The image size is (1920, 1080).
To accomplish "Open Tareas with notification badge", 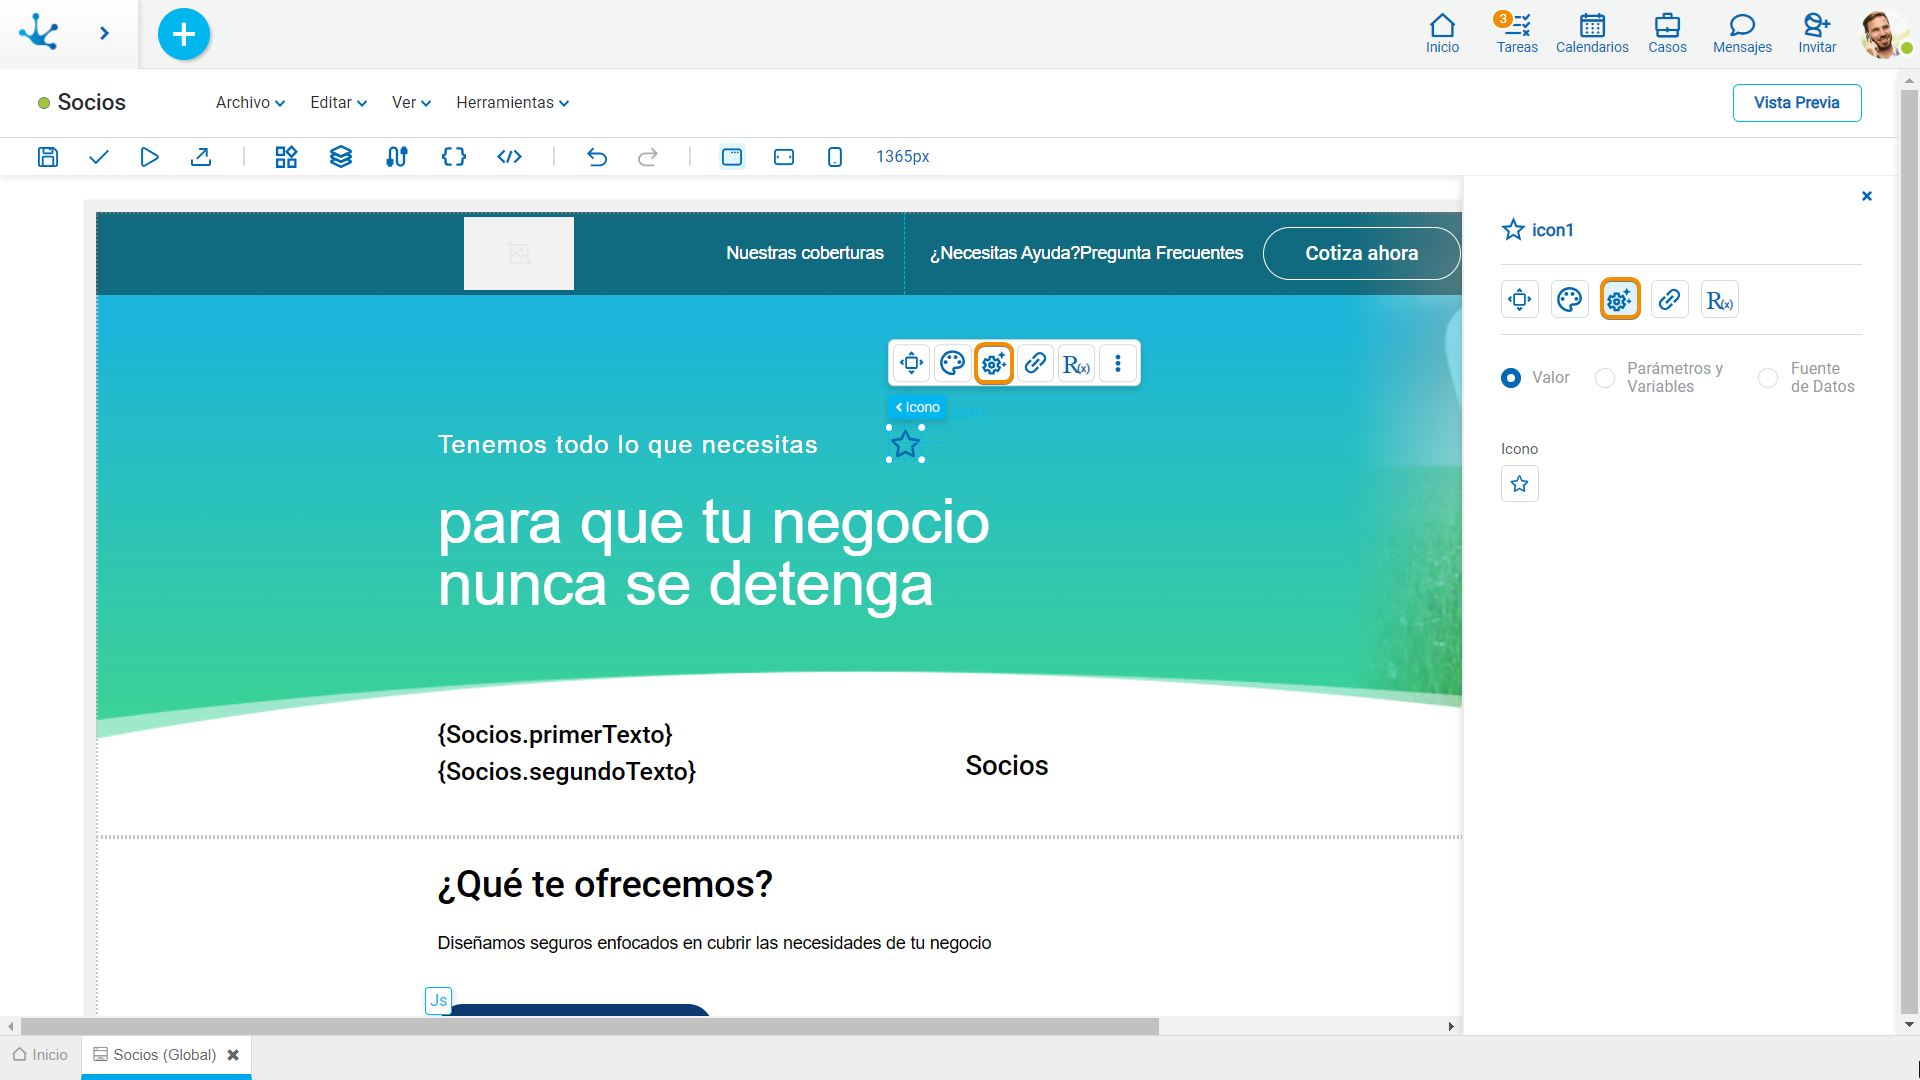I will click(x=1517, y=34).
